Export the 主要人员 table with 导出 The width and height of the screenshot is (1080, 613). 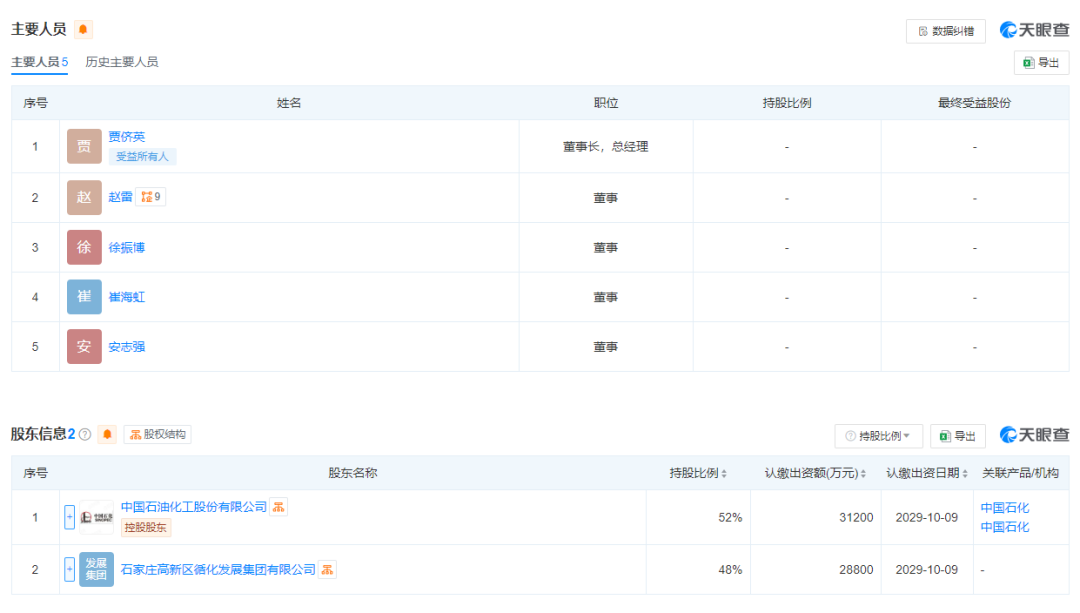click(x=1041, y=62)
